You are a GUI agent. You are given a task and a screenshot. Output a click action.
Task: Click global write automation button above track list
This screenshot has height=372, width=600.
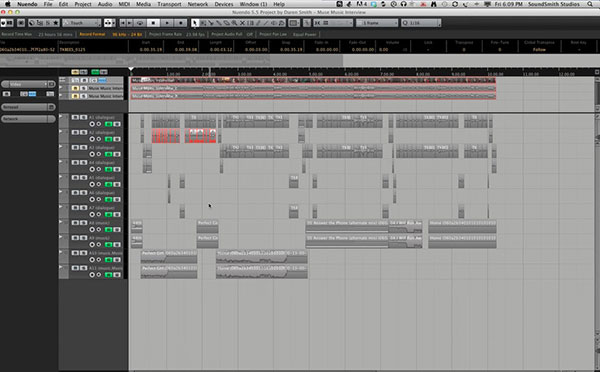103,72
